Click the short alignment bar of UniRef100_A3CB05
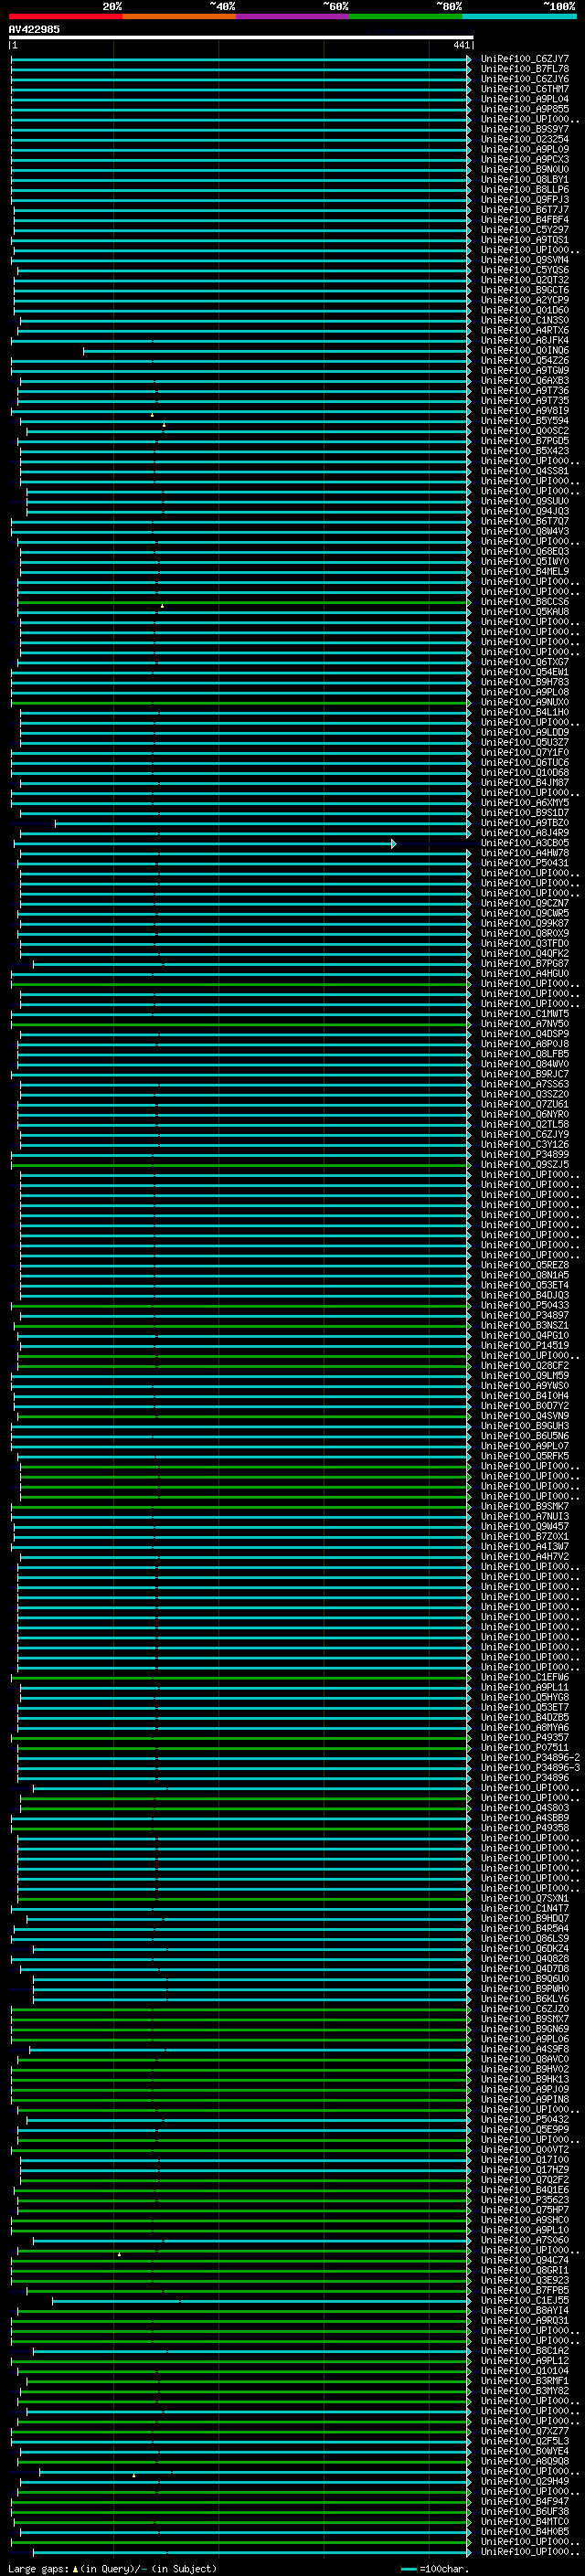 pyautogui.click(x=204, y=844)
